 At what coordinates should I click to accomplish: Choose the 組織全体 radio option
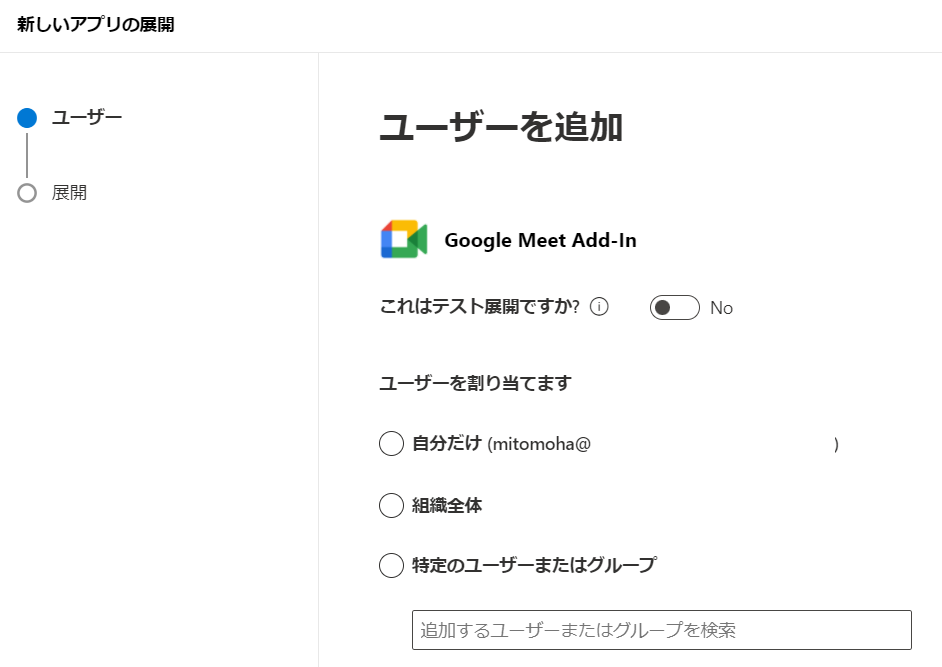coord(391,505)
